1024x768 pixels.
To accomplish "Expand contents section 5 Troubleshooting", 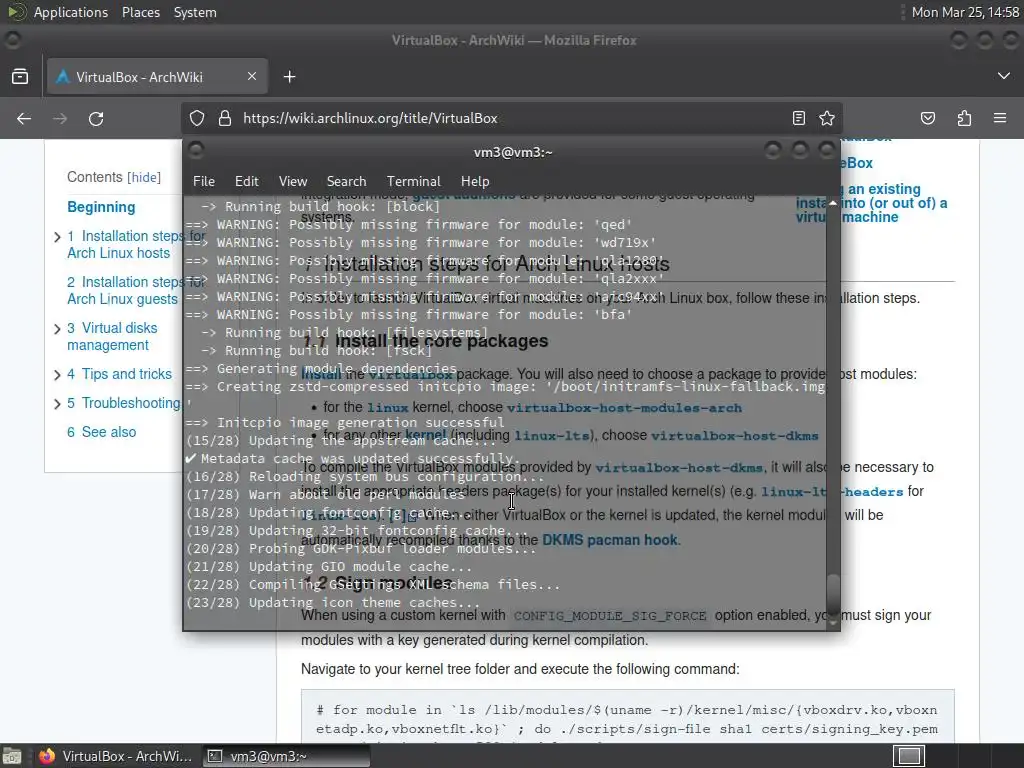I will point(57,404).
